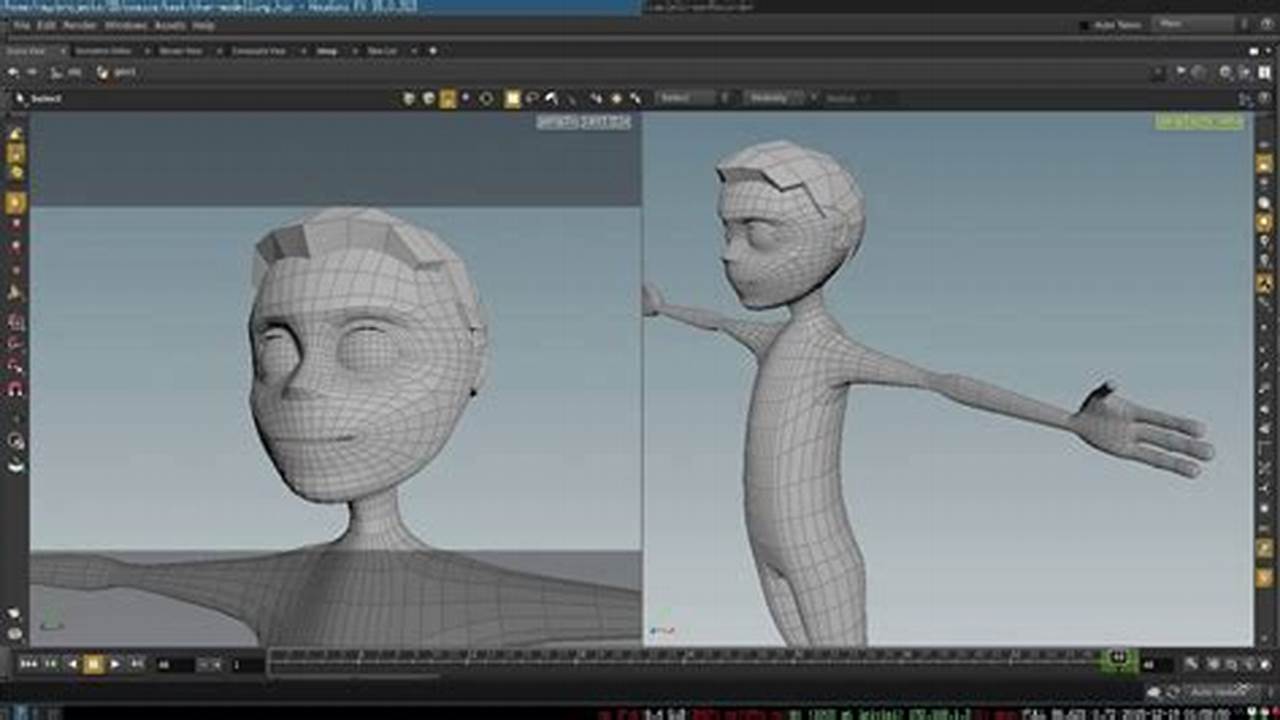Image resolution: width=1280 pixels, height=720 pixels.
Task: Click the current frame number field
Action: click(x=175, y=664)
